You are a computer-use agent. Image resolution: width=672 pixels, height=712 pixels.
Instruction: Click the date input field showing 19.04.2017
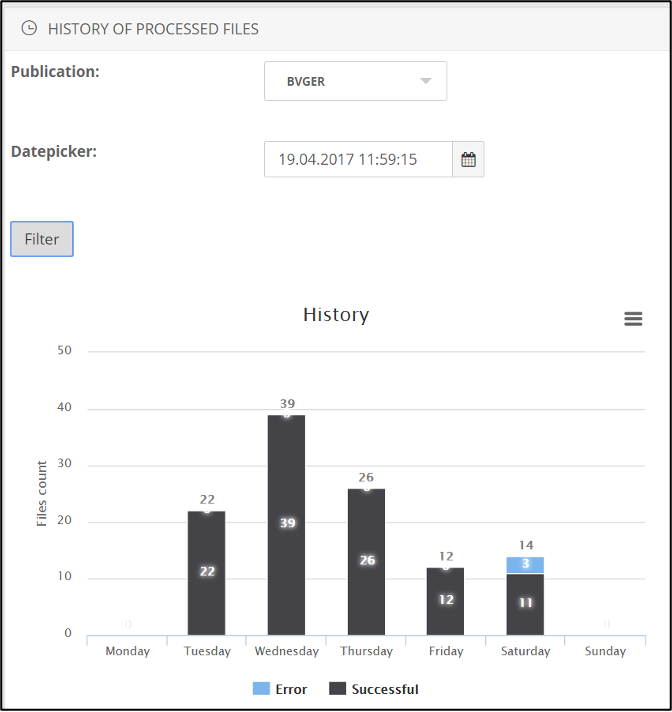coord(358,159)
